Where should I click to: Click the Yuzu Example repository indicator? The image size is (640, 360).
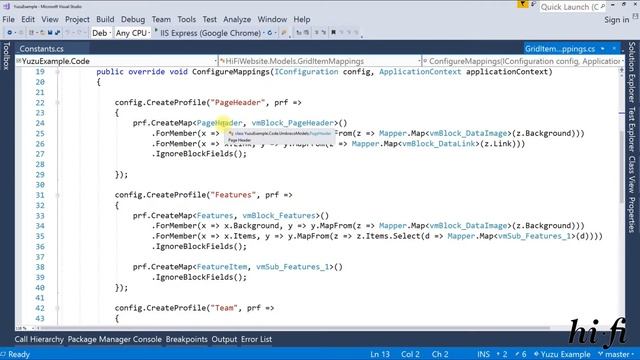click(562, 354)
